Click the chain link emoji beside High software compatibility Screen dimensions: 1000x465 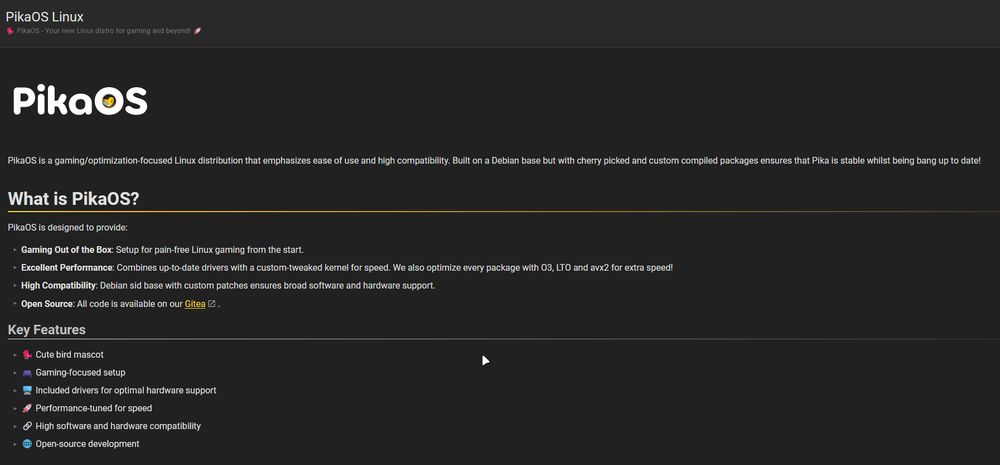pos(27,425)
